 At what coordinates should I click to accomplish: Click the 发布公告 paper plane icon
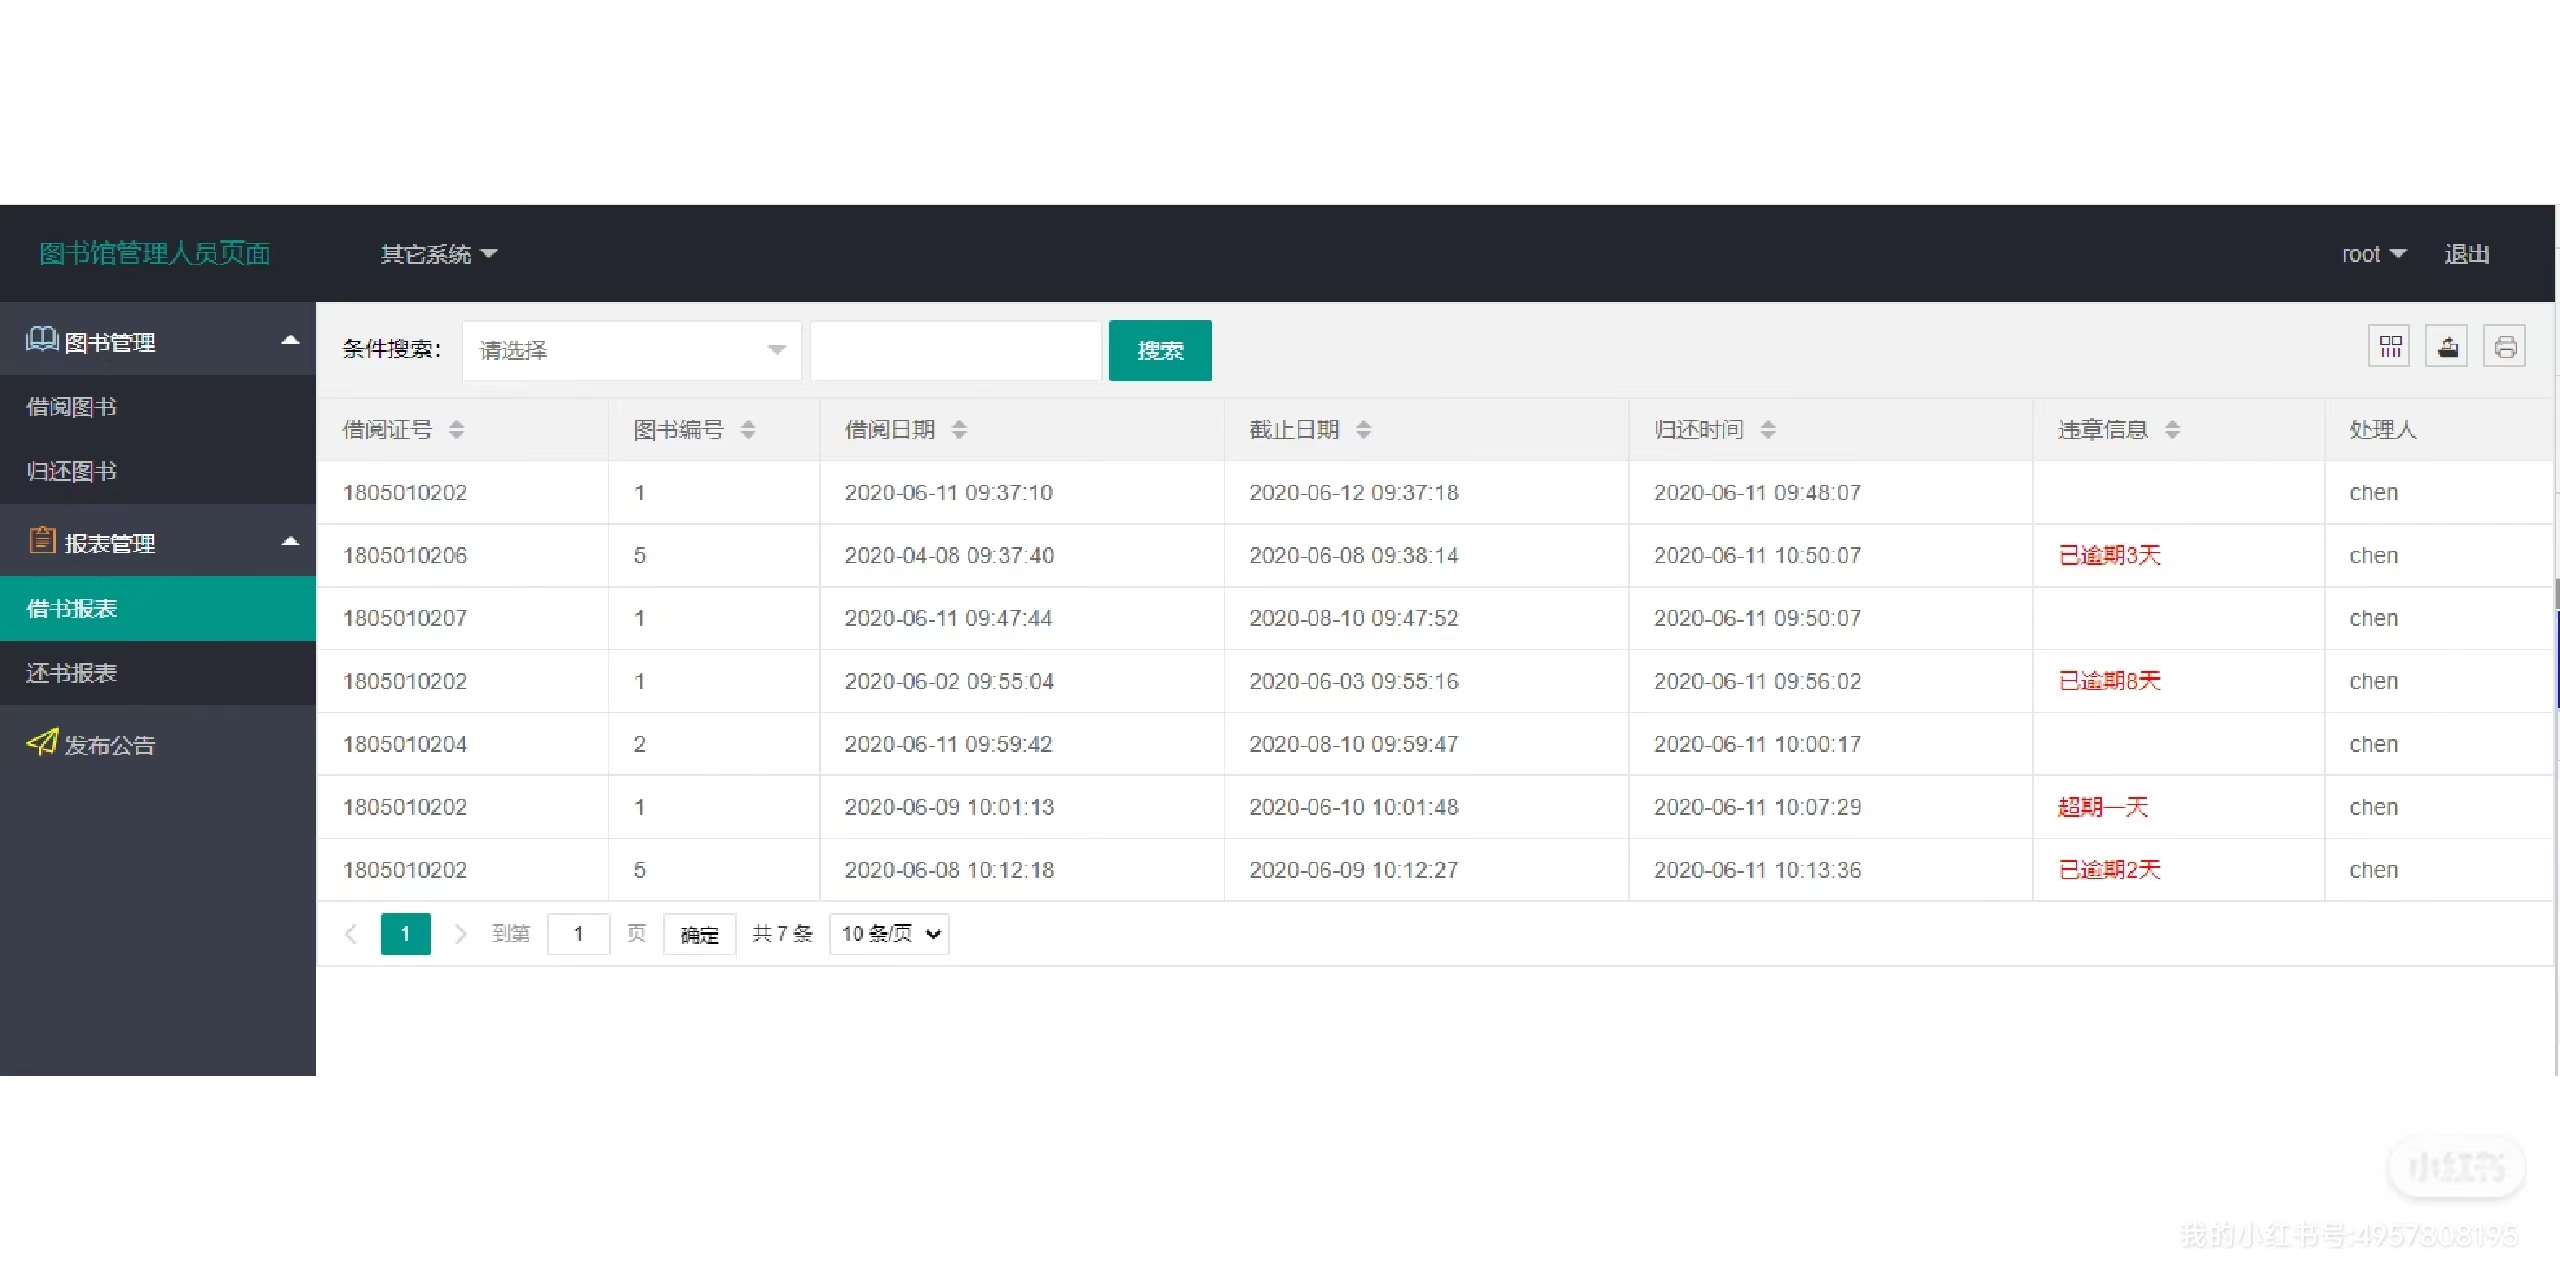click(42, 742)
